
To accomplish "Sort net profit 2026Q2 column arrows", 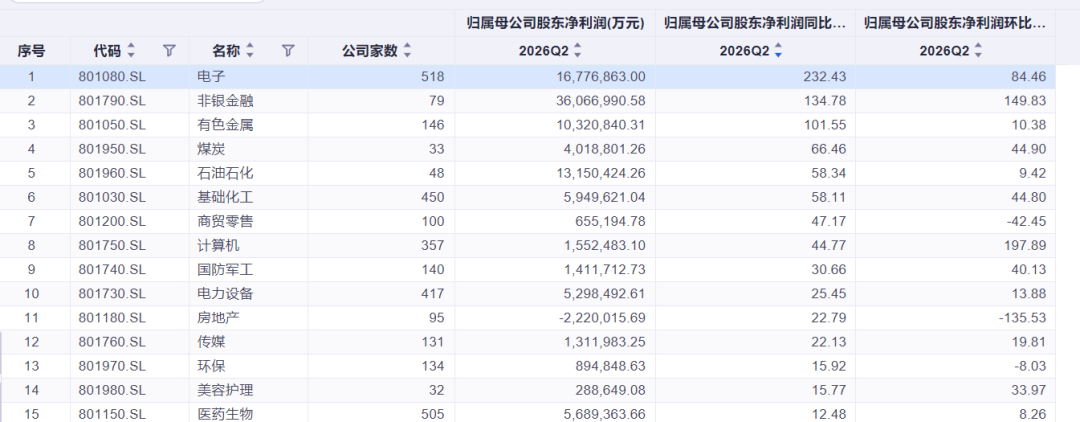I will [578, 50].
